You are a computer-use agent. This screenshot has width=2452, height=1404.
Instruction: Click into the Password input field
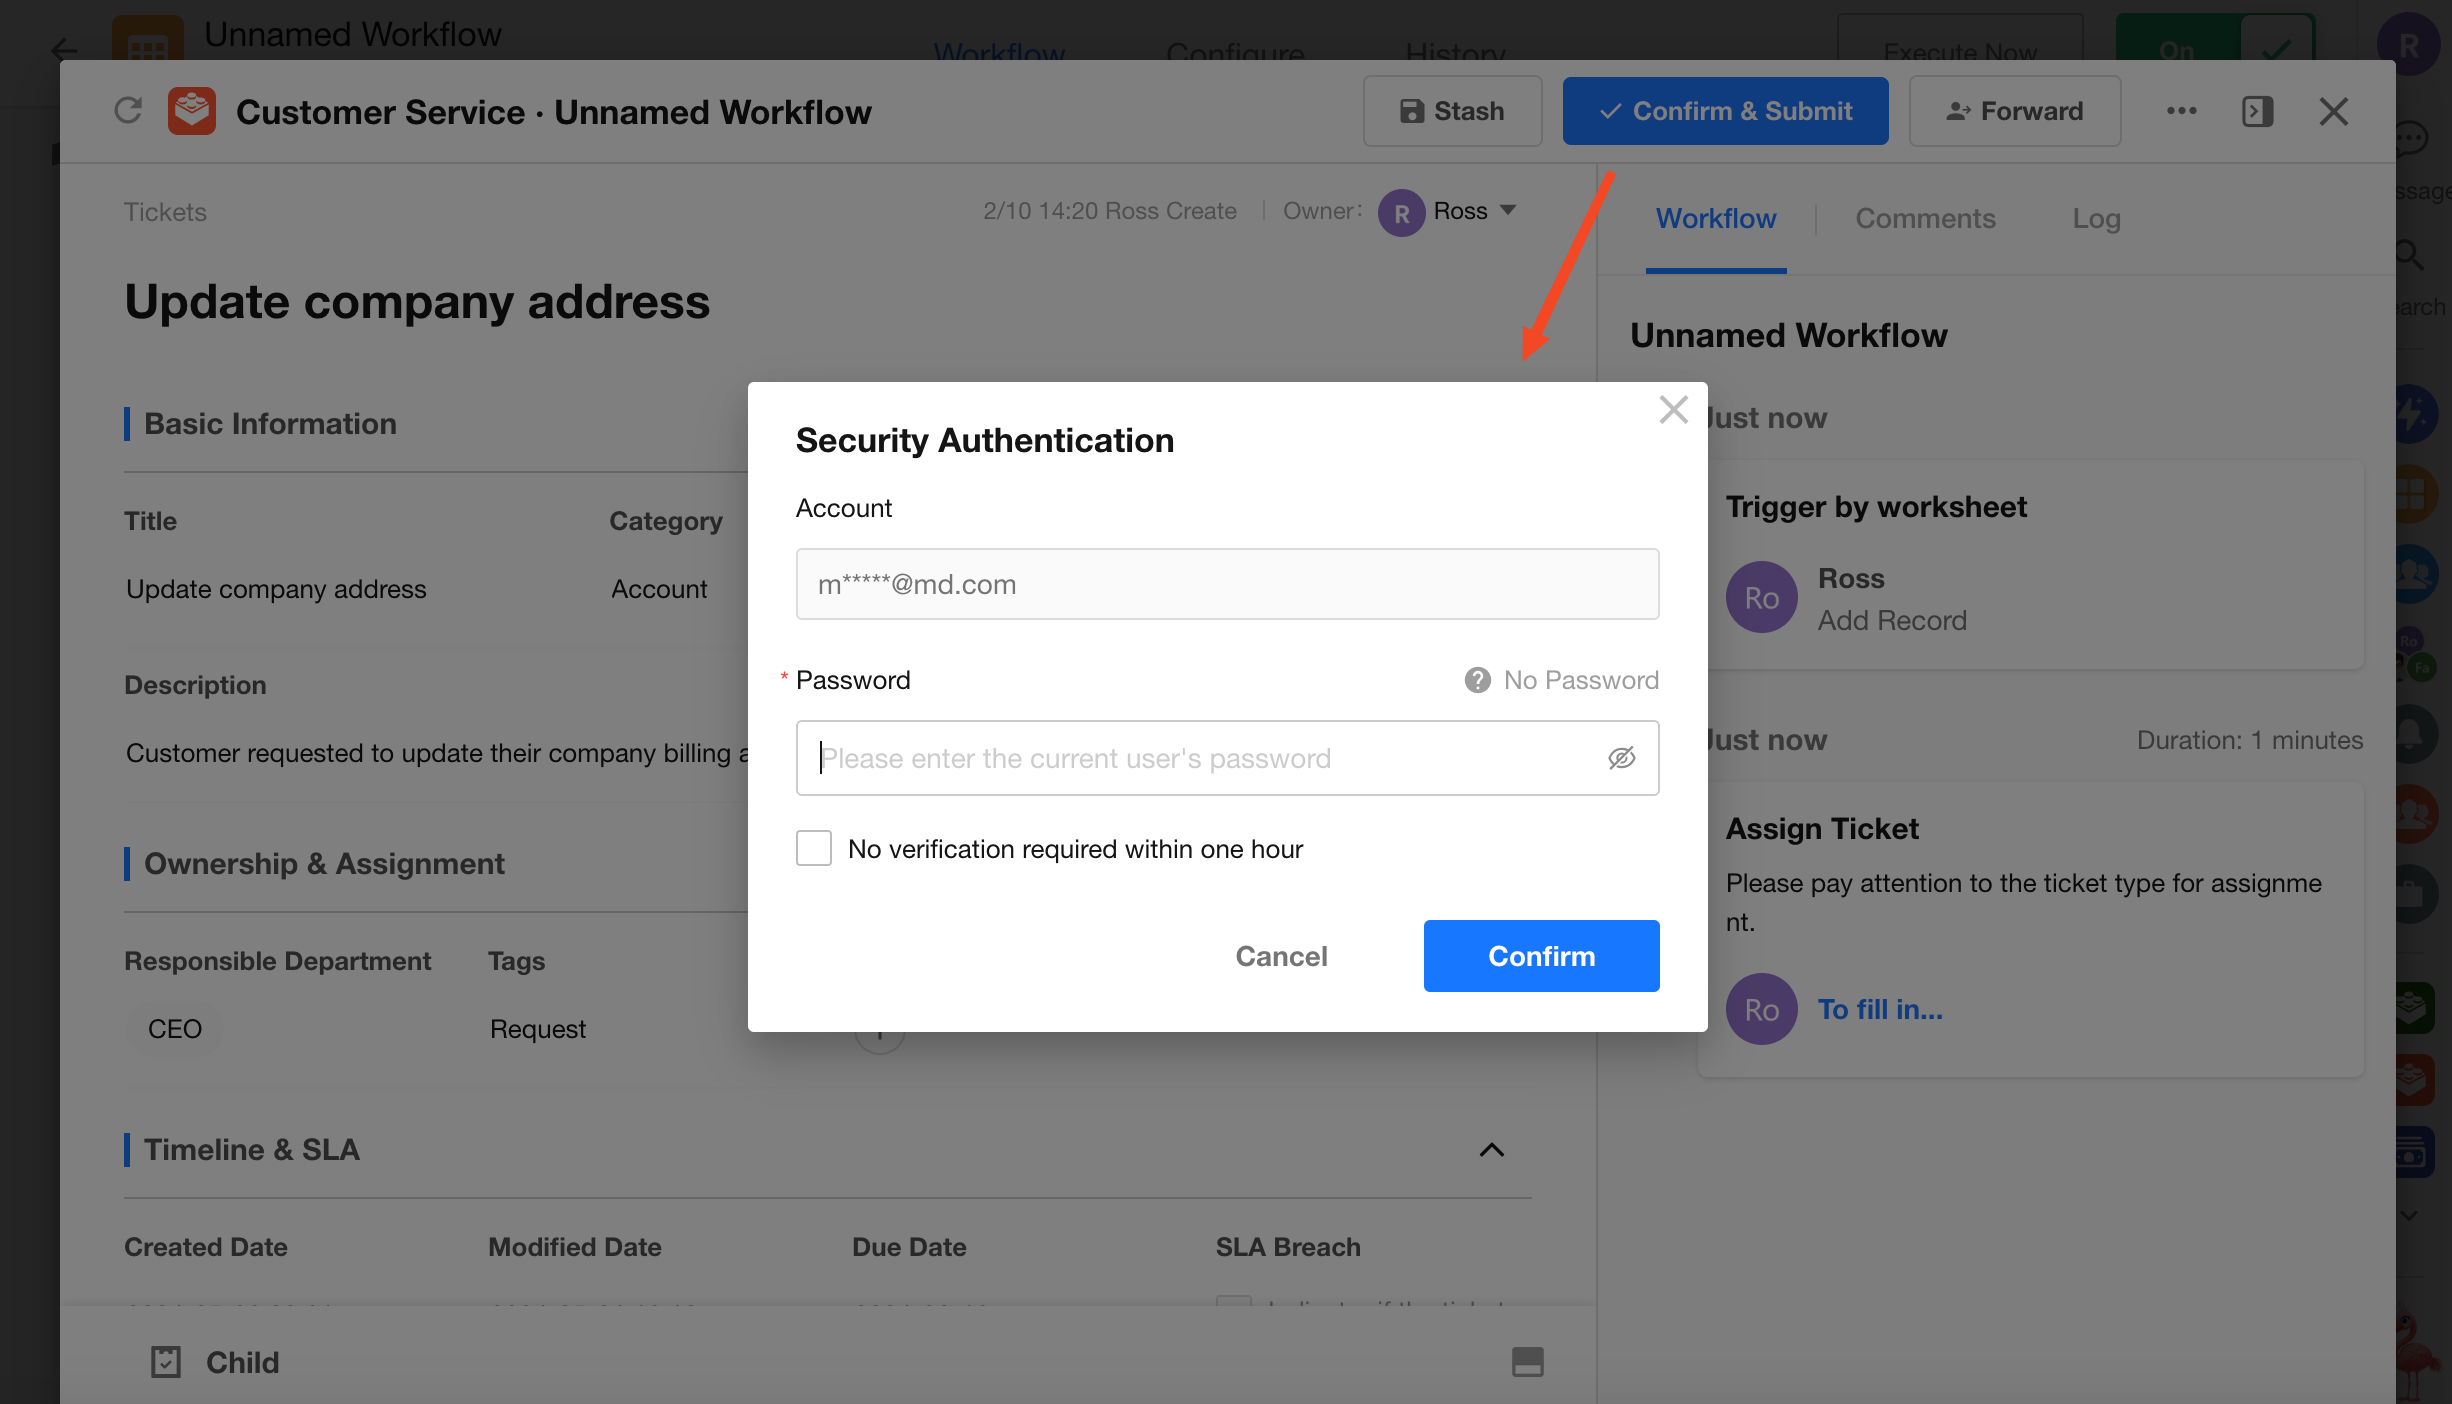[1200, 758]
